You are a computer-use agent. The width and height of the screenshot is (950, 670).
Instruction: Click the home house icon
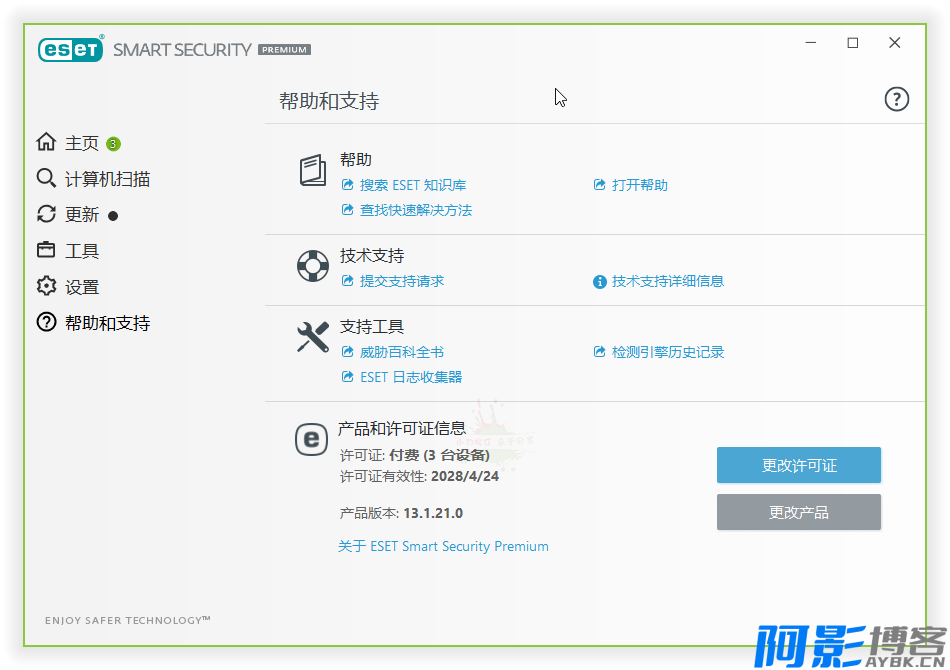pos(46,142)
